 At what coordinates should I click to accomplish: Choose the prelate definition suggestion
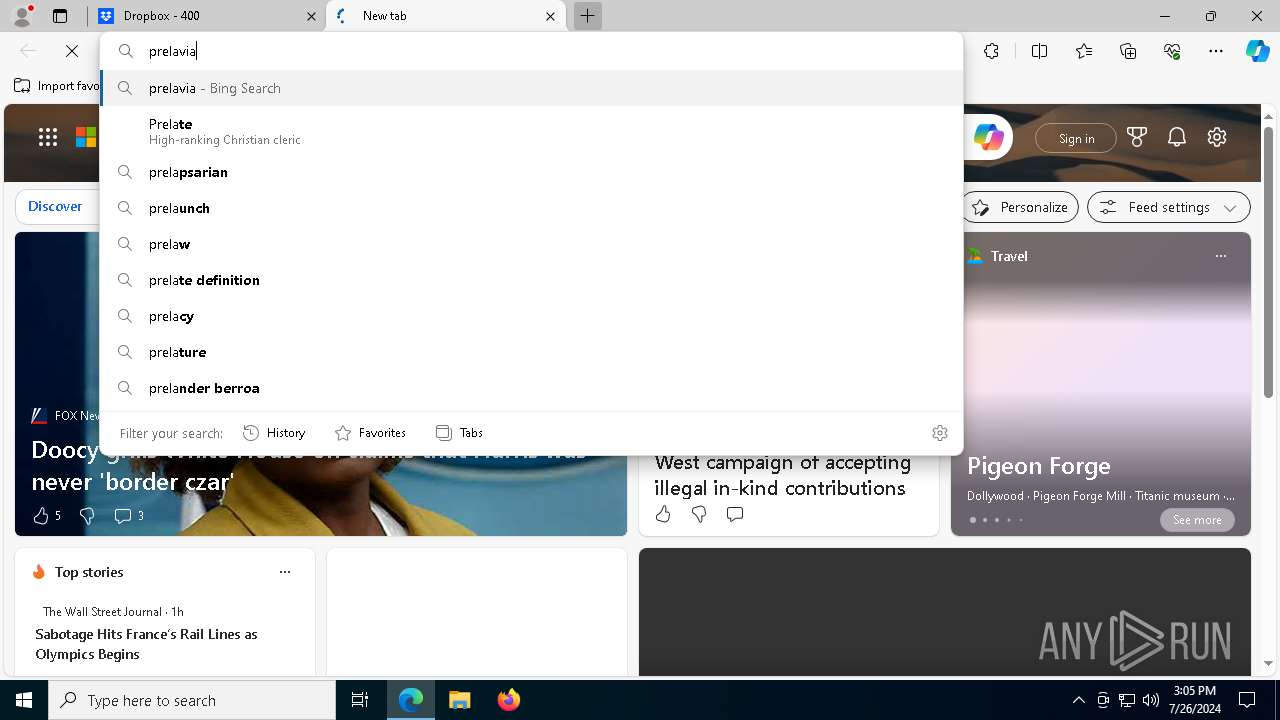pyautogui.click(x=531, y=280)
